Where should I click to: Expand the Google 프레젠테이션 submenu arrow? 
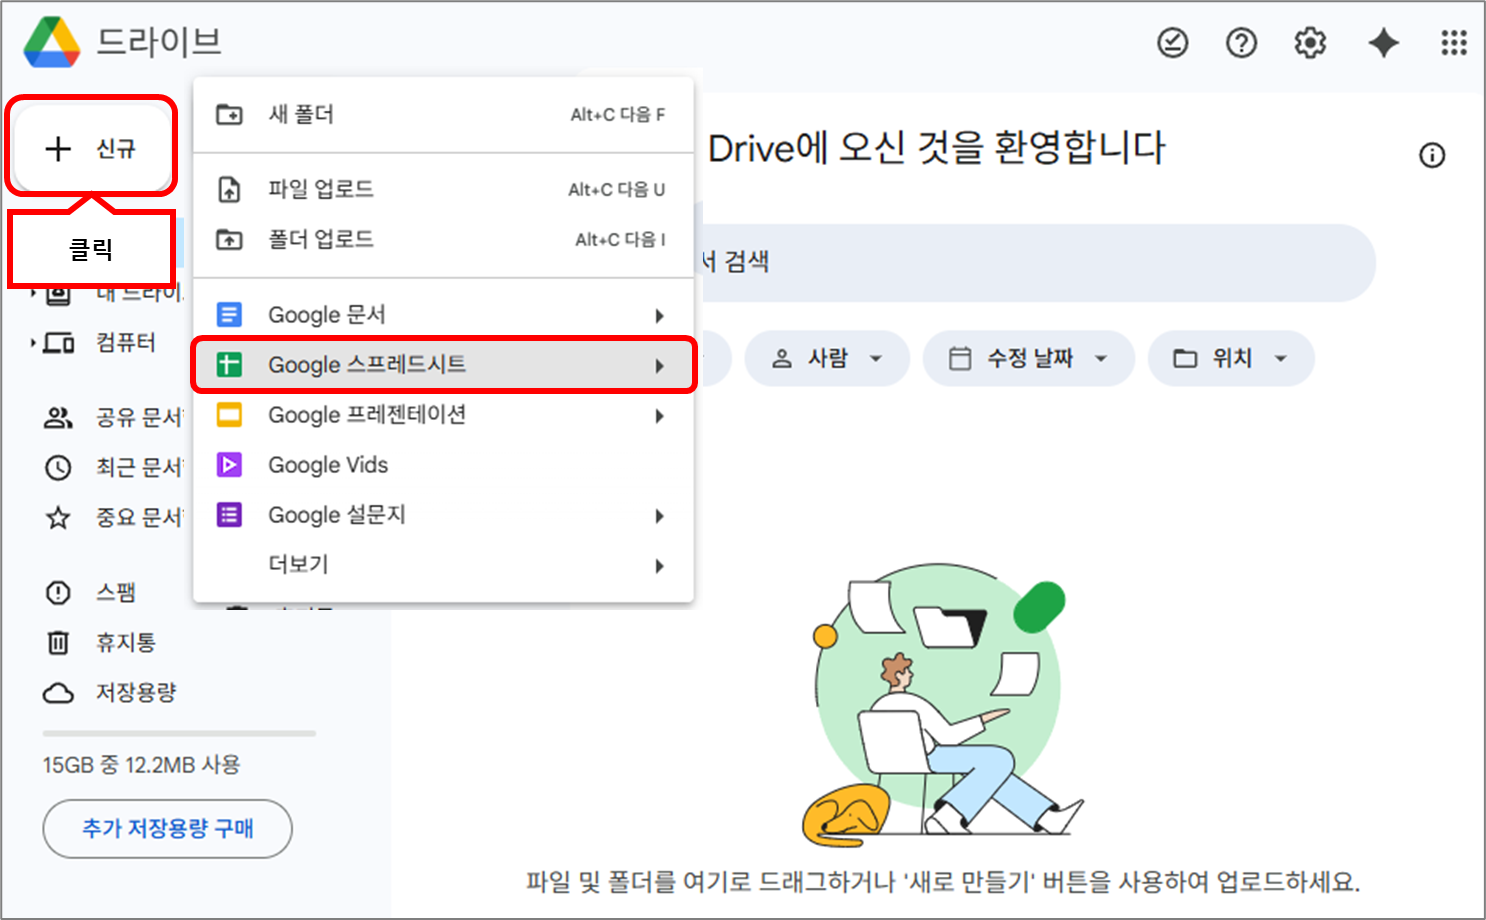point(659,416)
